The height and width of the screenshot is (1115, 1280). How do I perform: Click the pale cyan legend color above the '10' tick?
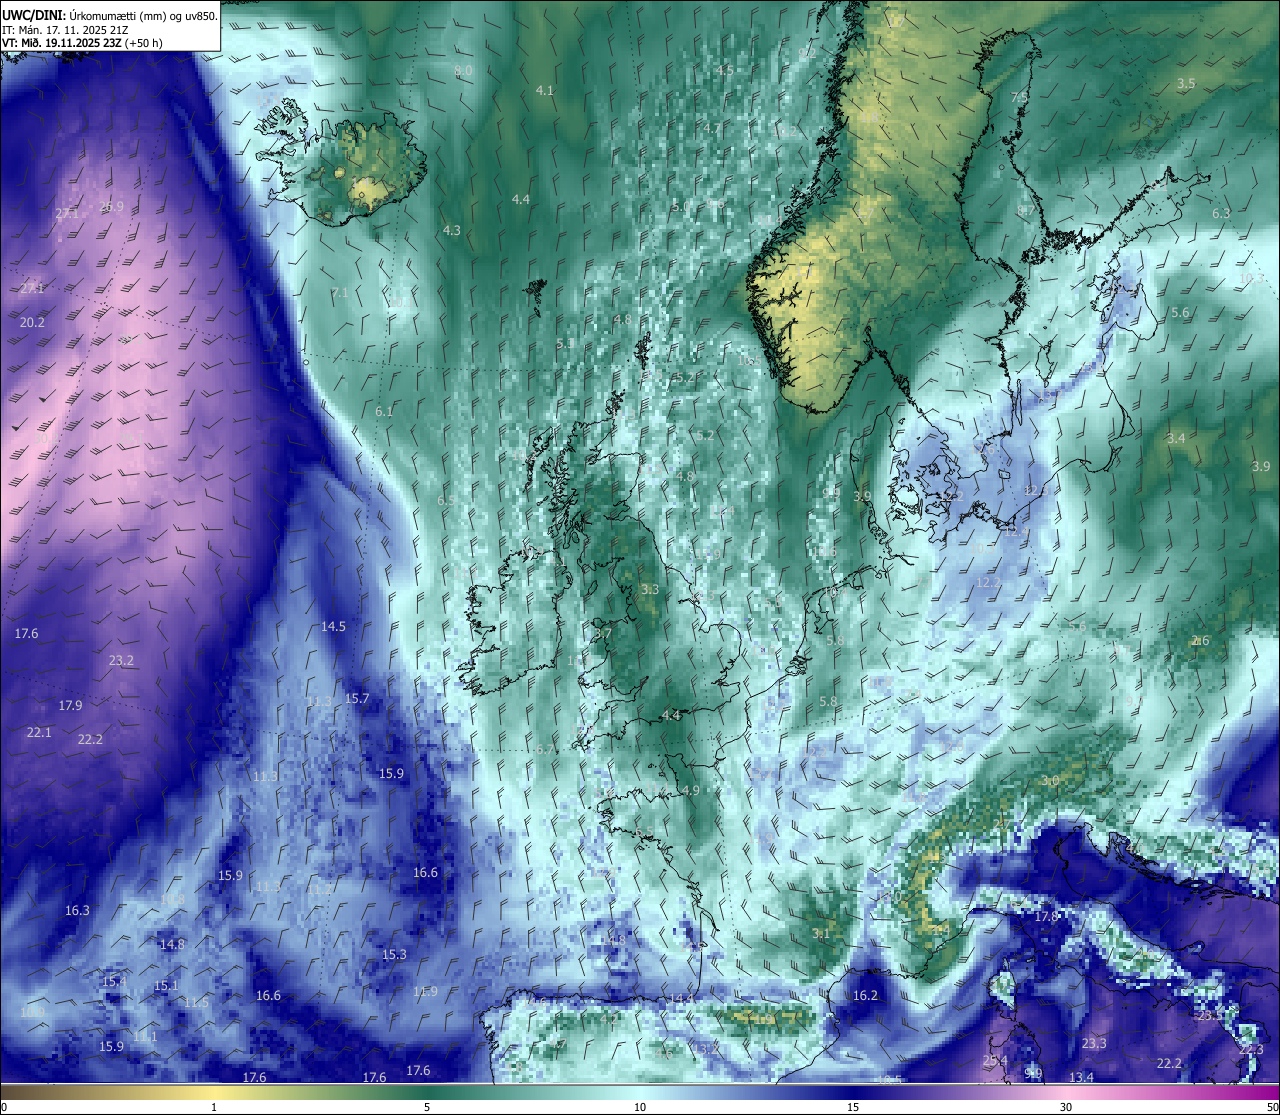(x=640, y=1091)
